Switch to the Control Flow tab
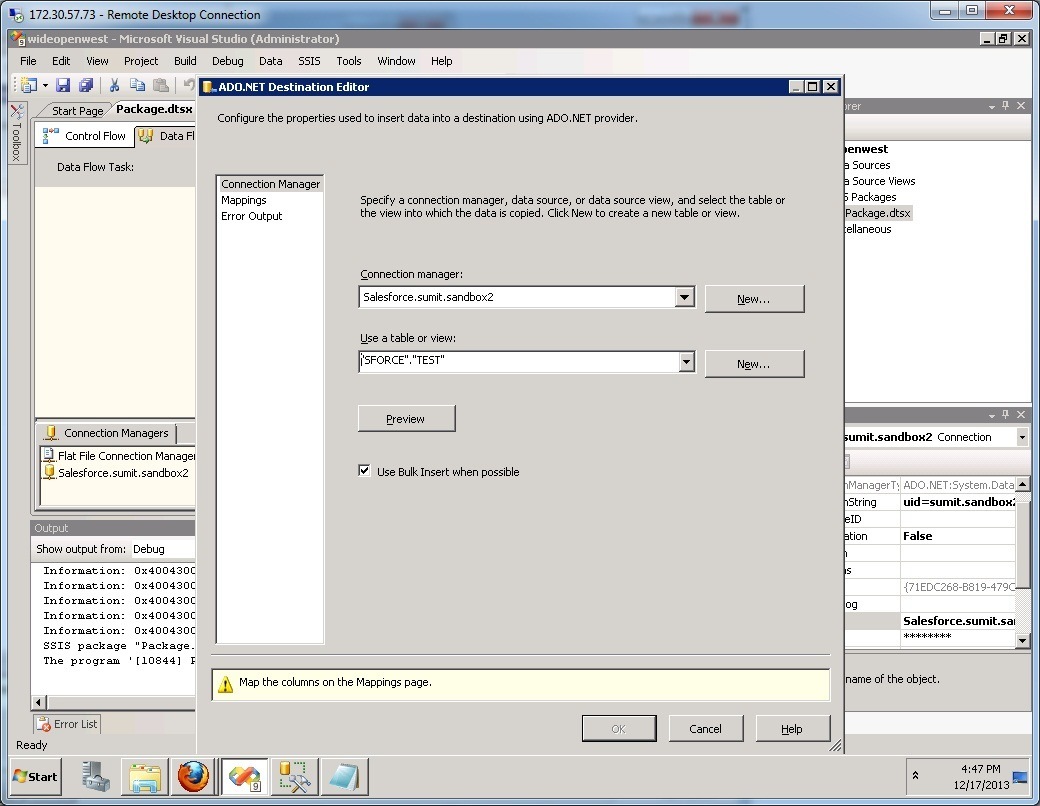This screenshot has height=806, width=1040. [x=92, y=136]
